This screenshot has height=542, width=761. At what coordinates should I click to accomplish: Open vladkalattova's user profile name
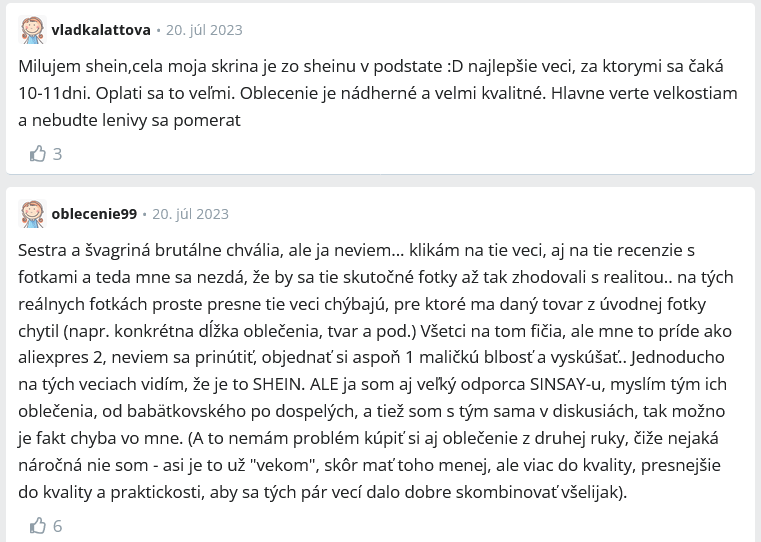(x=101, y=30)
